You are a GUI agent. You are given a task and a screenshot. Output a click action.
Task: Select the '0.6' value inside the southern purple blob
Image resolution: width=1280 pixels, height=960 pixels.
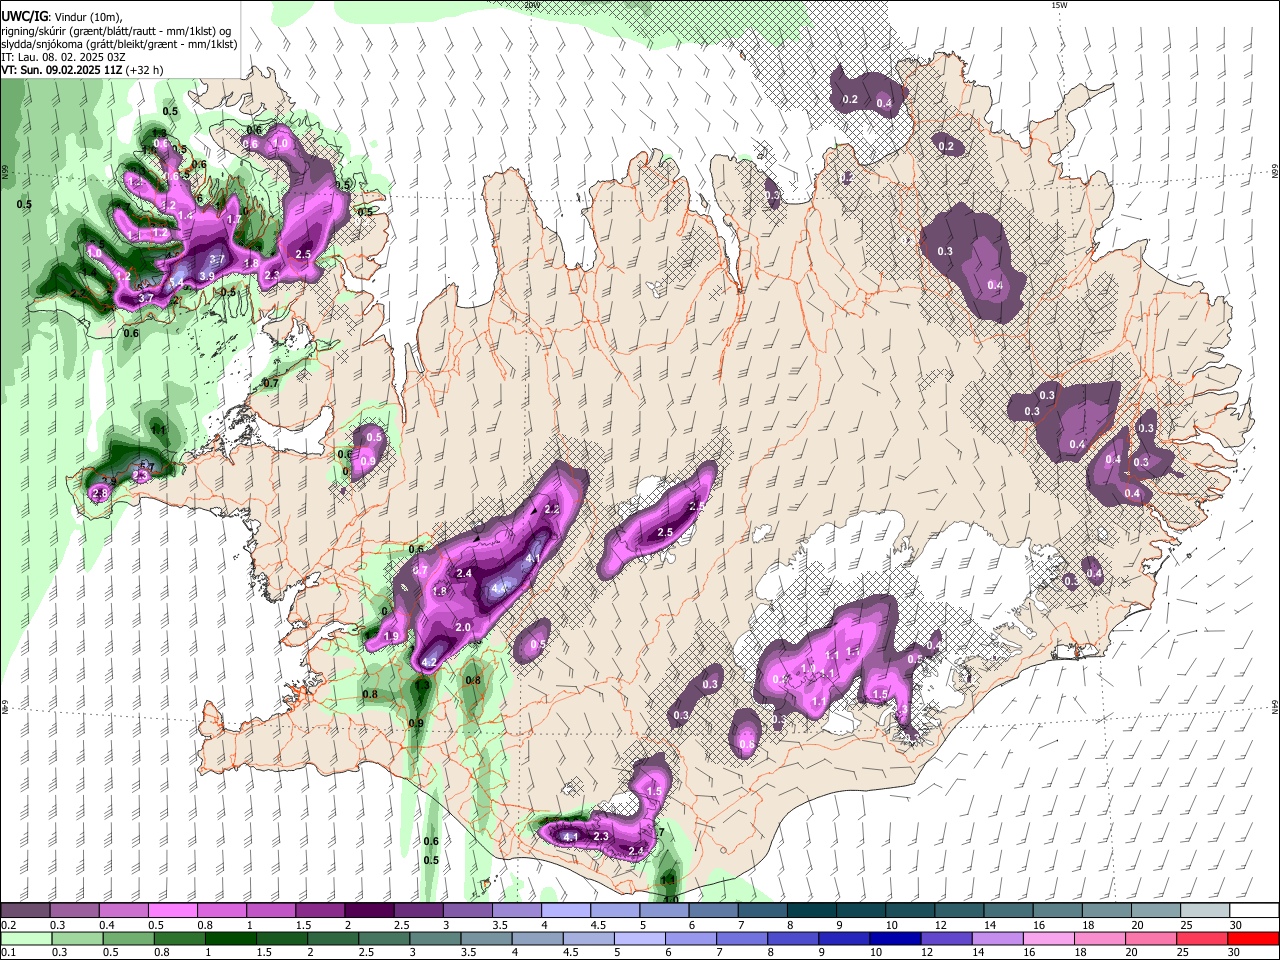pyautogui.click(x=746, y=744)
